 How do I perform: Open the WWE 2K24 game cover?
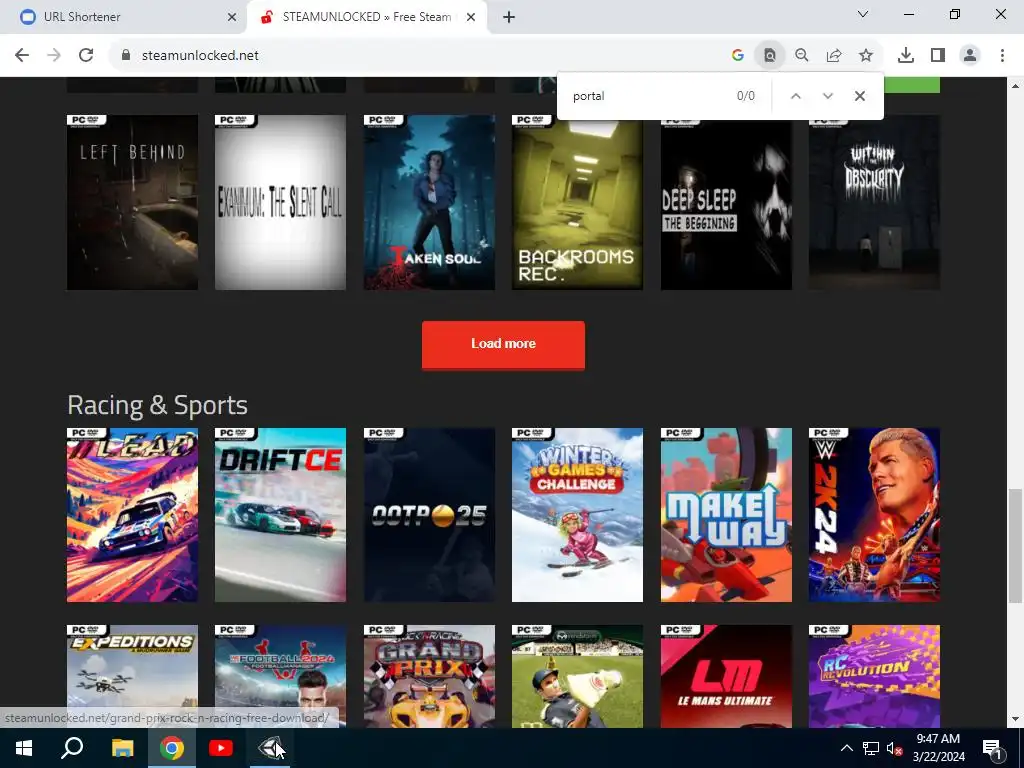click(x=874, y=515)
